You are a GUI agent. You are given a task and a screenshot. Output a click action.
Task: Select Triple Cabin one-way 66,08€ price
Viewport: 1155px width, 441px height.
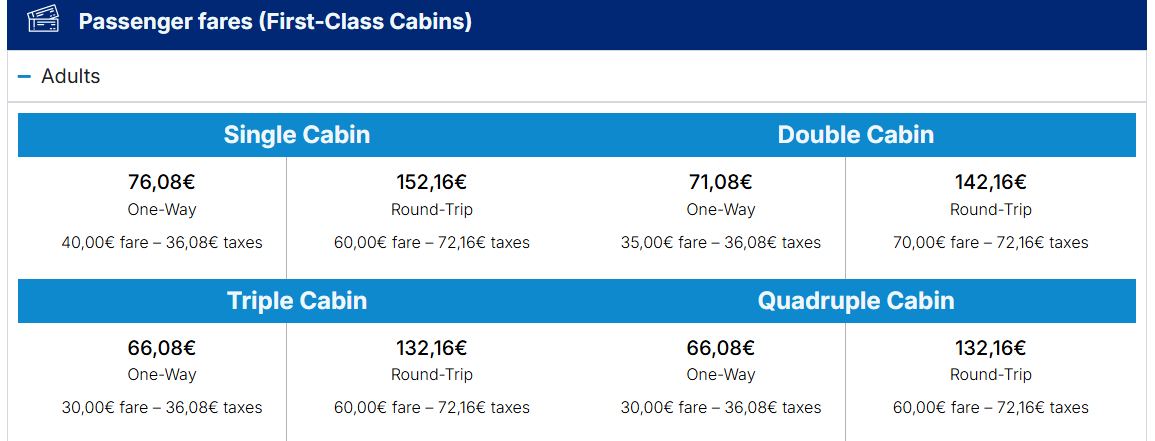tap(162, 347)
